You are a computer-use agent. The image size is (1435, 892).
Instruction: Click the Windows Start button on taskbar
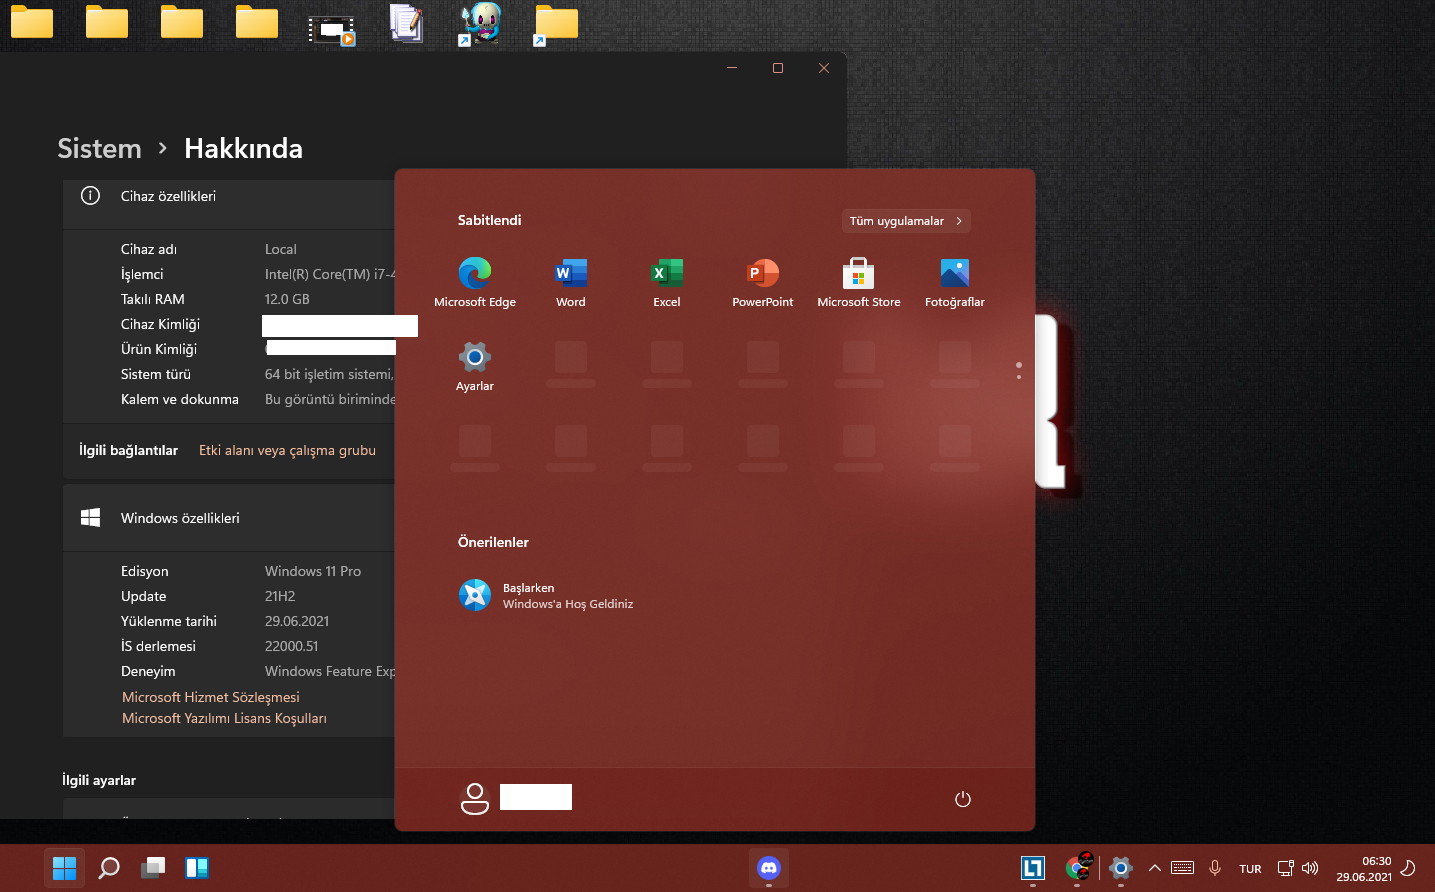[65, 868]
